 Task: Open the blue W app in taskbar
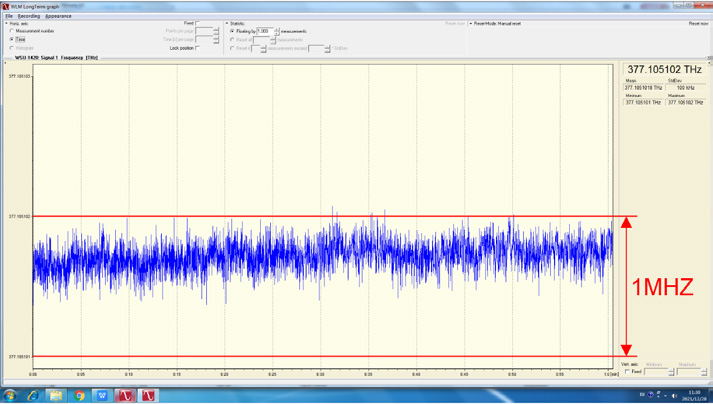click(102, 396)
